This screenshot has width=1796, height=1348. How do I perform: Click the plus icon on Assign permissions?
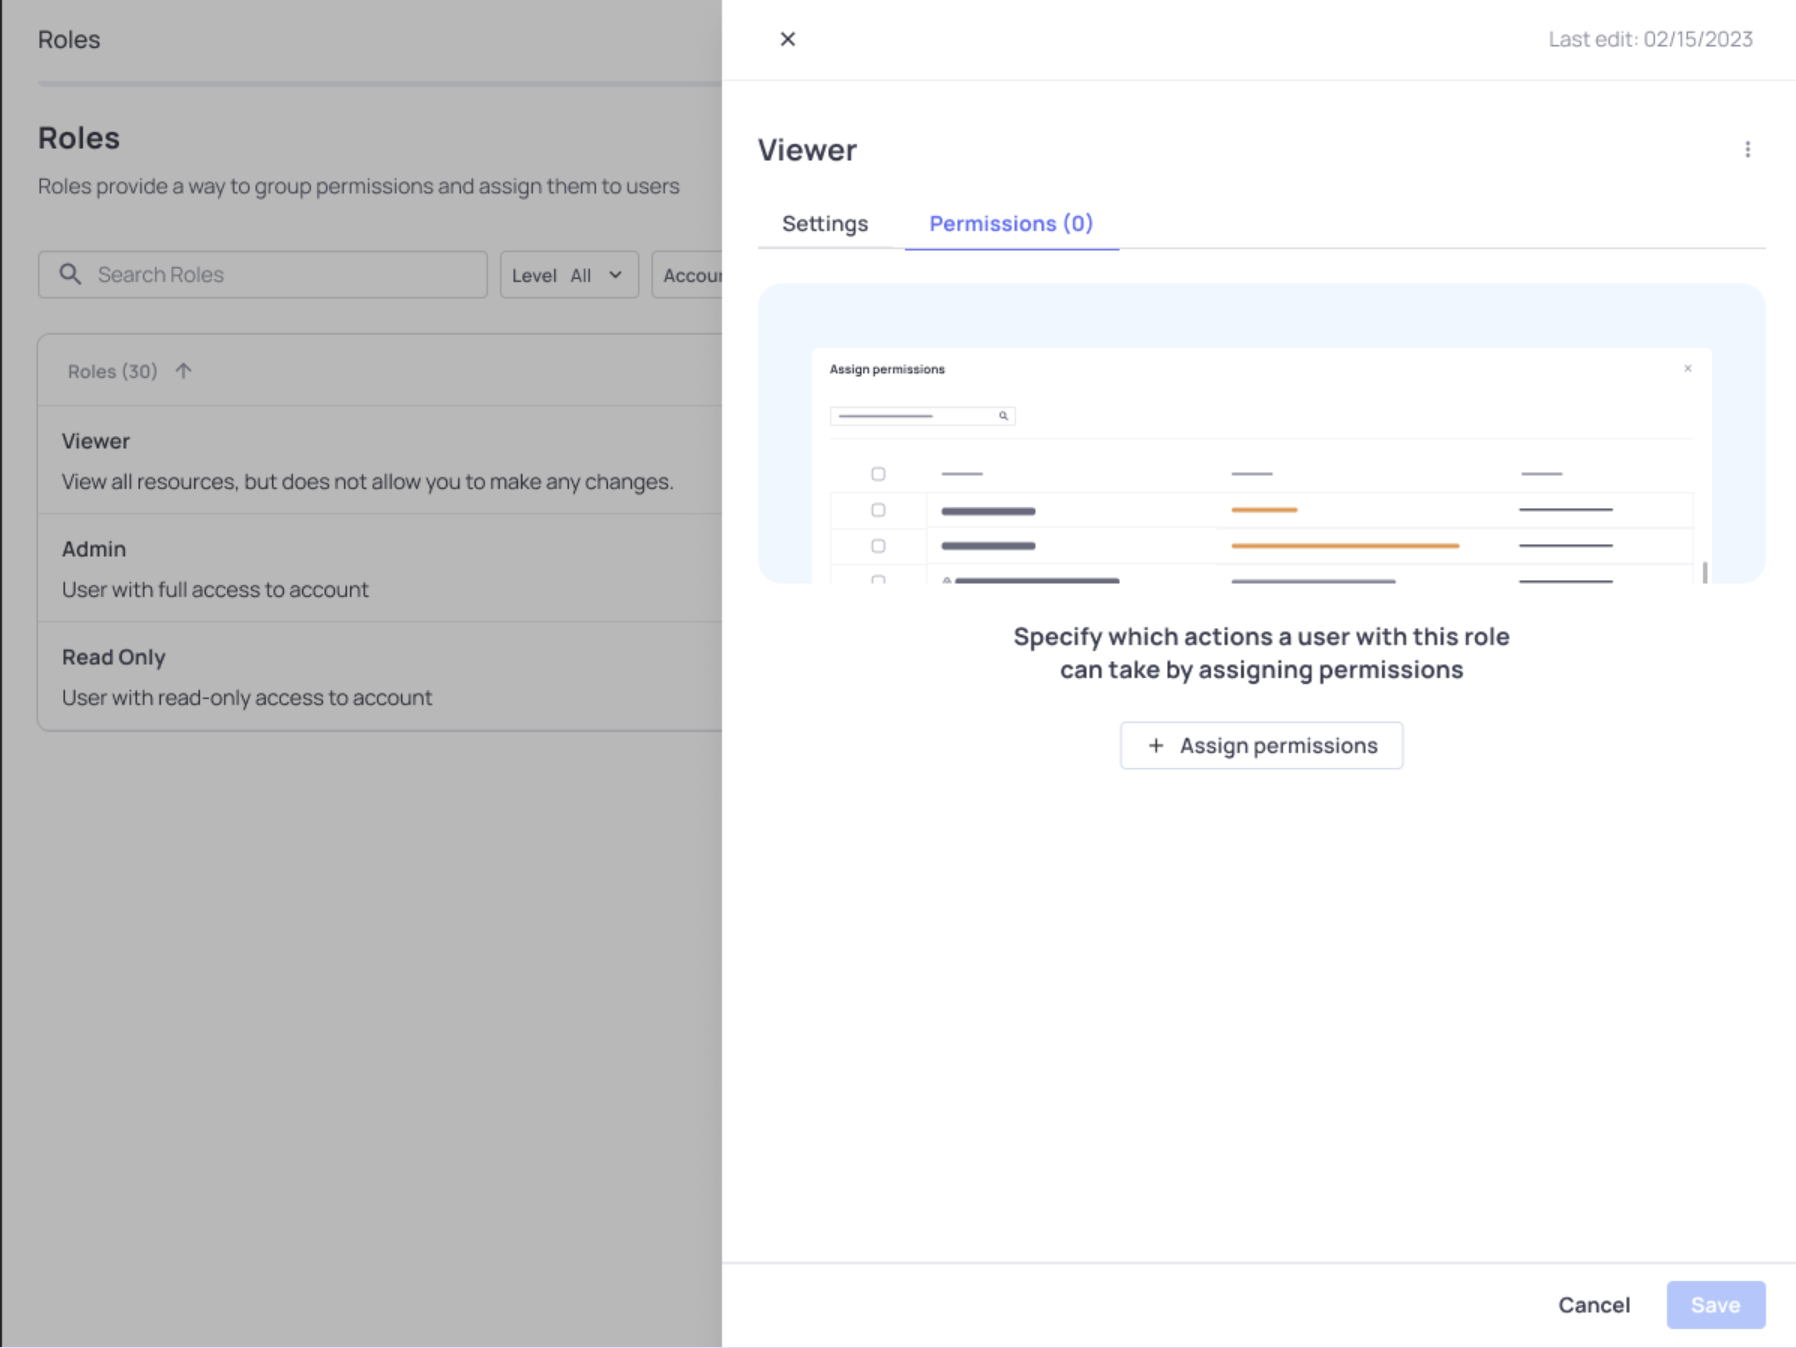pos(1156,745)
